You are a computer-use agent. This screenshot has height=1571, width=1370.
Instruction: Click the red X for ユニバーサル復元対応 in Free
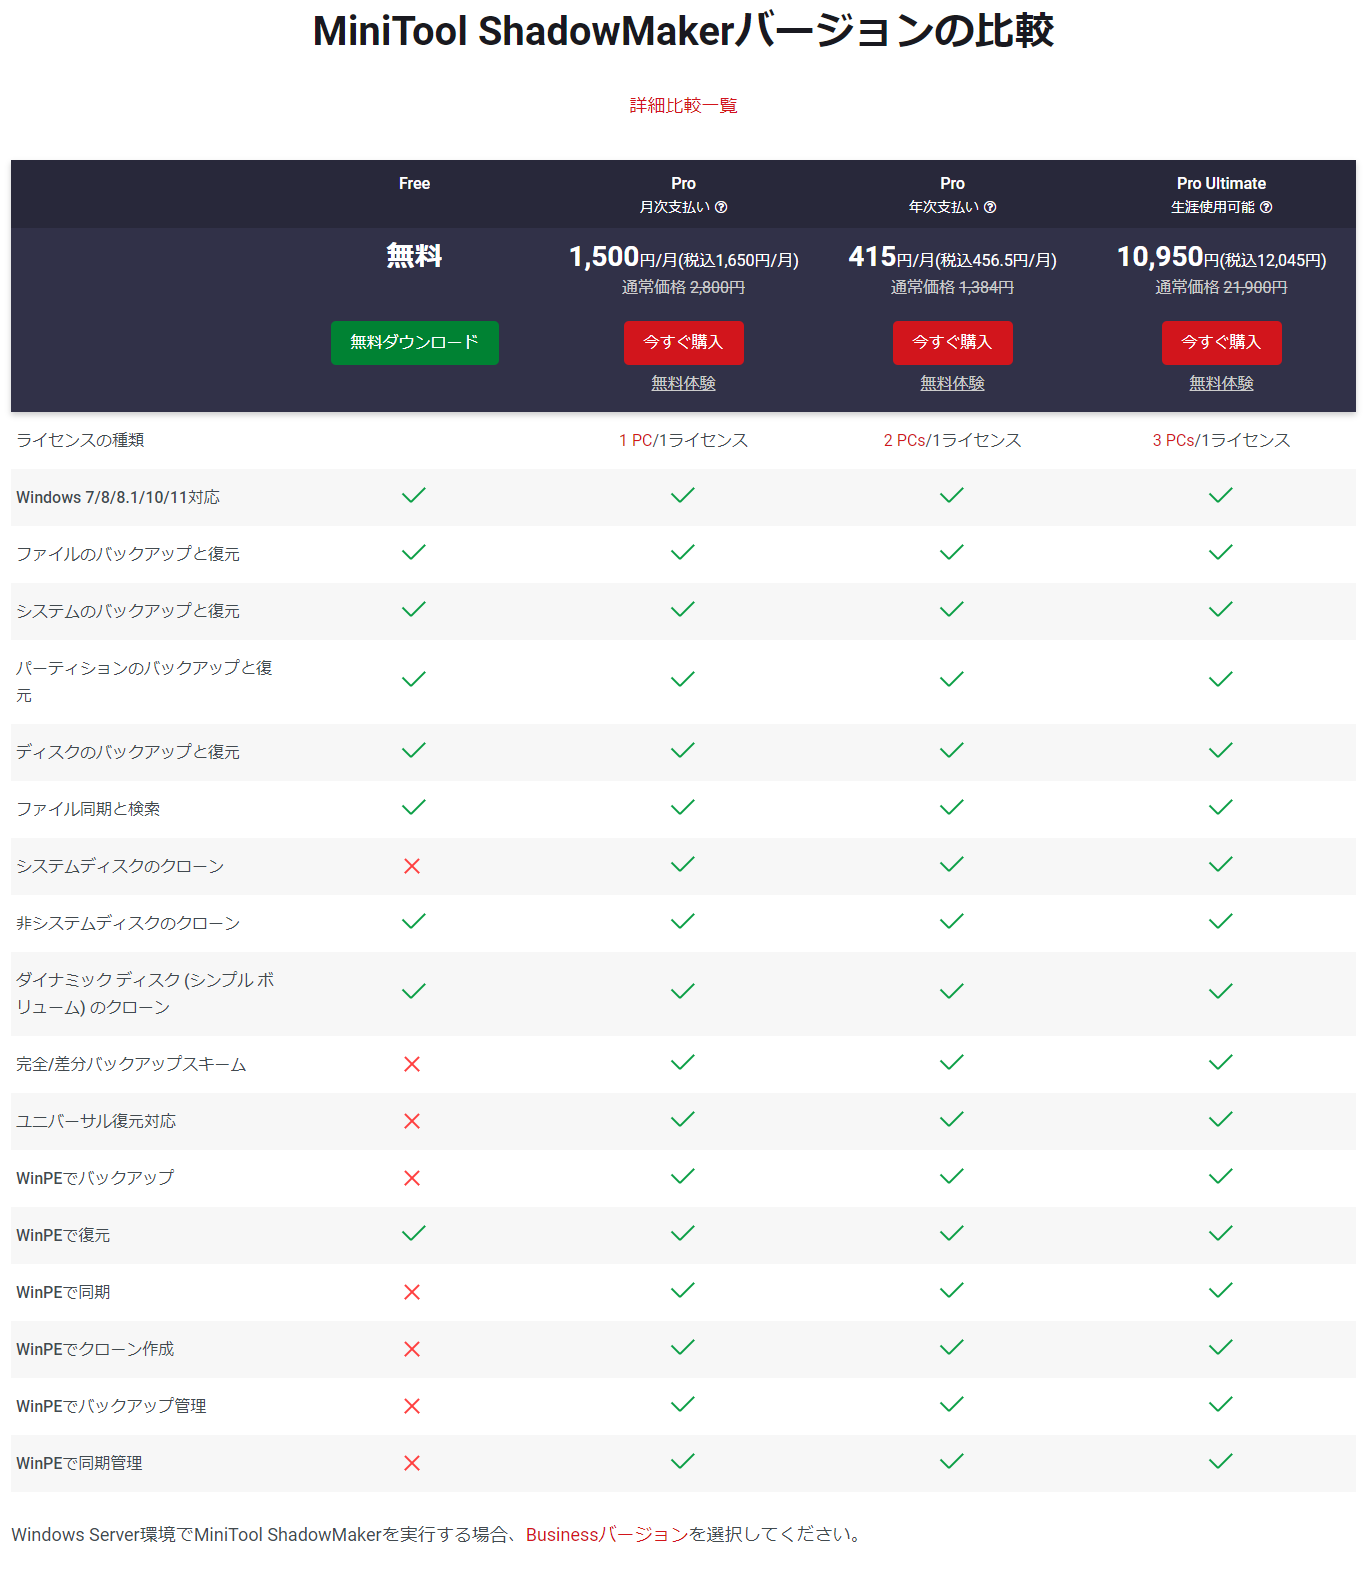pyautogui.click(x=412, y=1121)
